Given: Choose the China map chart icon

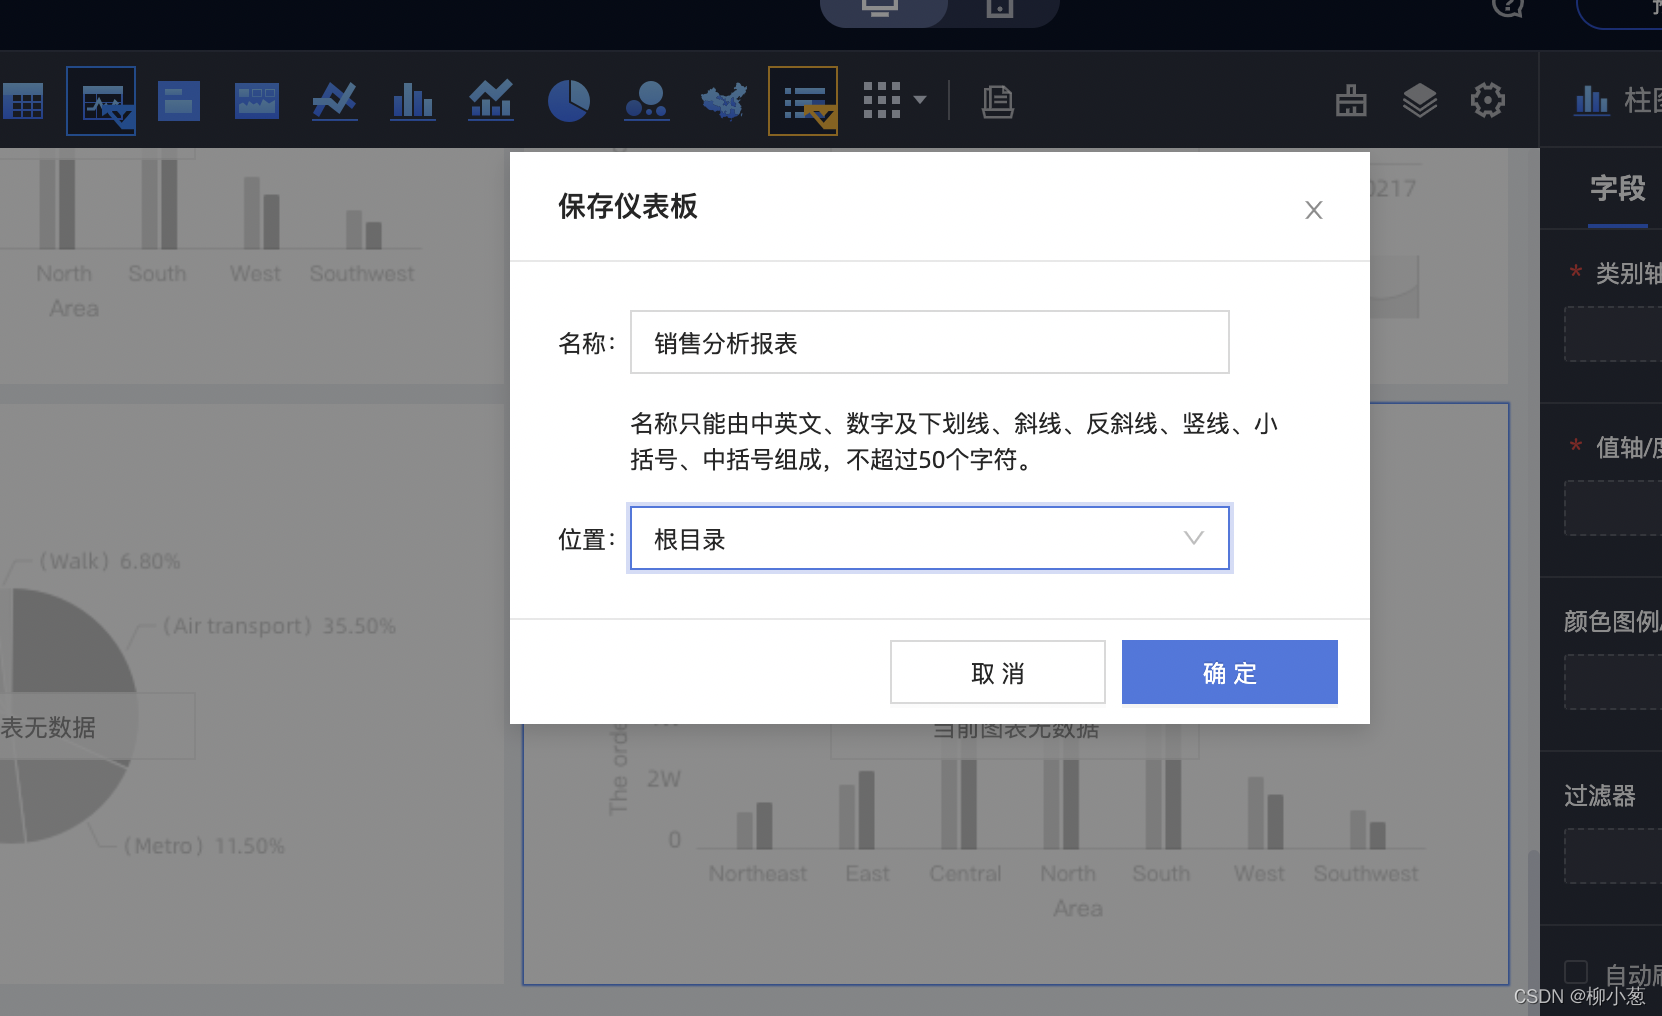Looking at the screenshot, I should [725, 101].
